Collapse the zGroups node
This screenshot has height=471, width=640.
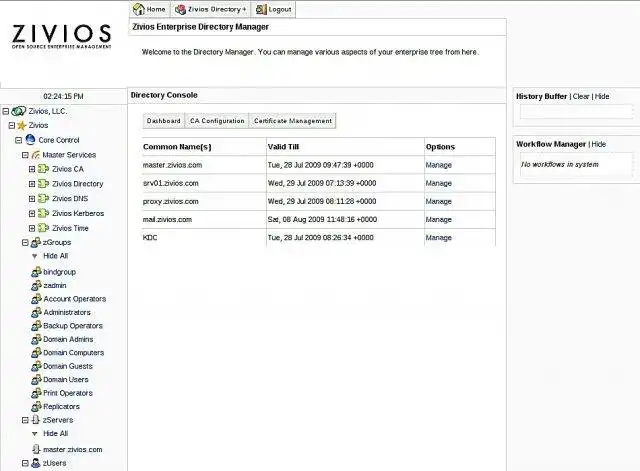click(x=25, y=243)
